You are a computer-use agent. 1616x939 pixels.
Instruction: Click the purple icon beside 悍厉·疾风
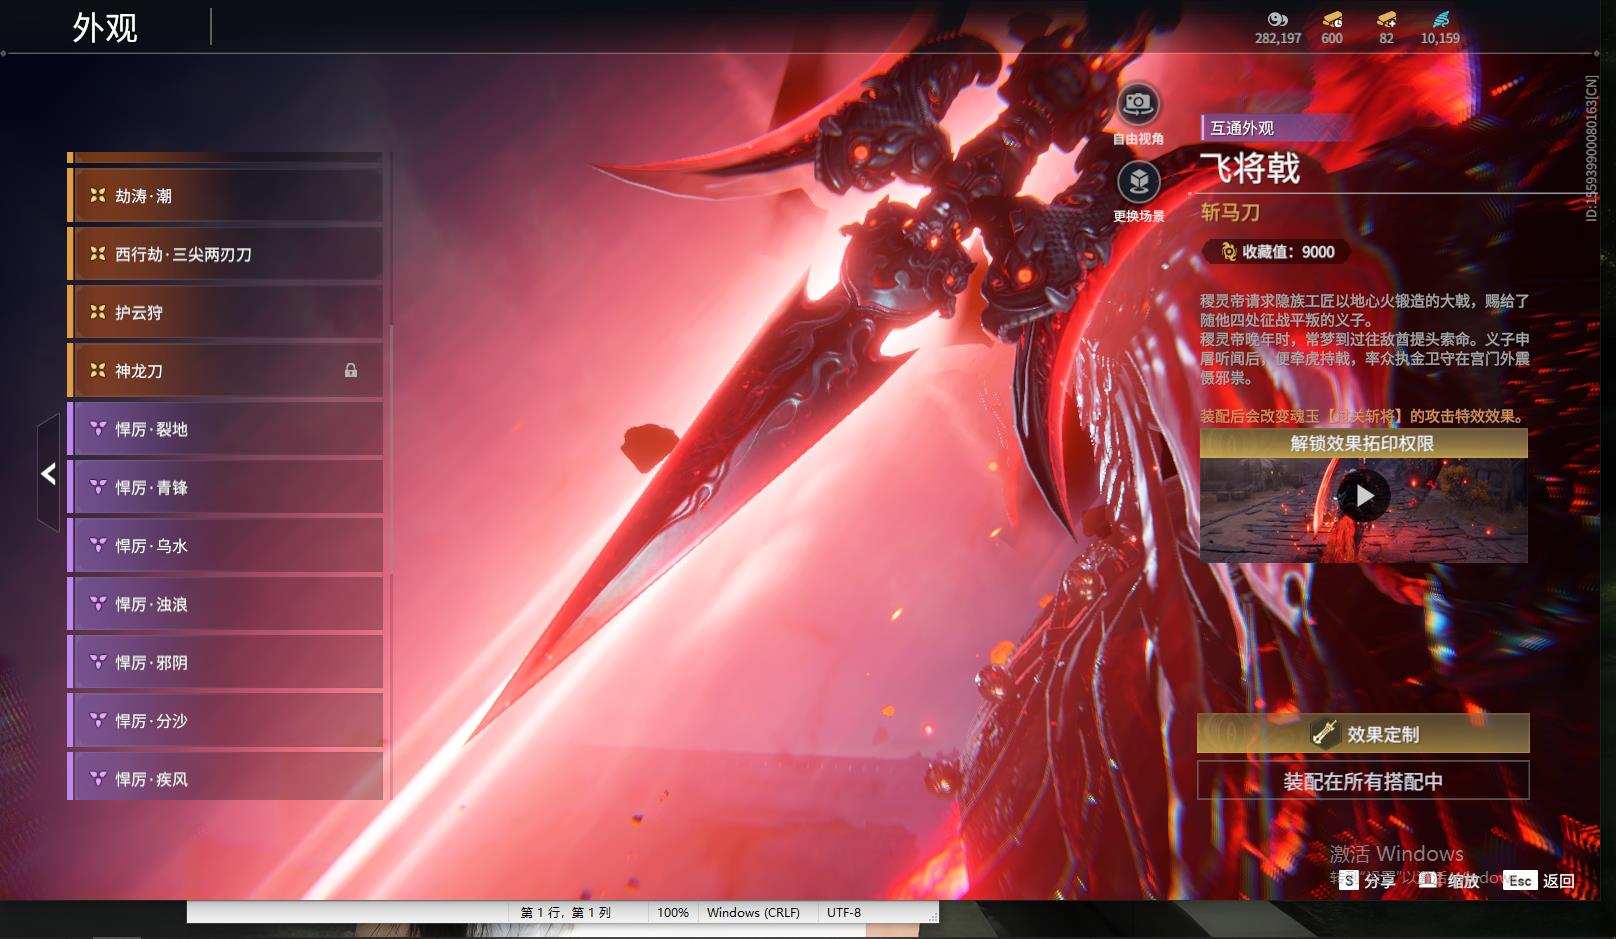97,778
